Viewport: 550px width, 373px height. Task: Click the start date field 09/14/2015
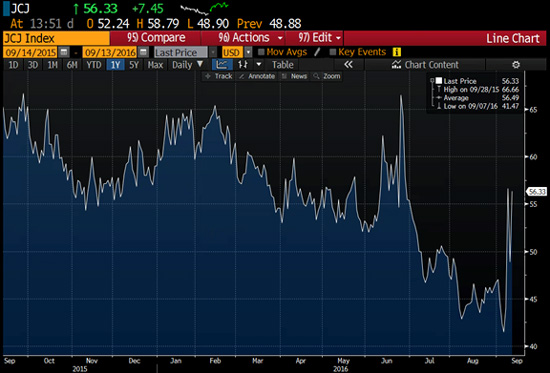[31, 52]
